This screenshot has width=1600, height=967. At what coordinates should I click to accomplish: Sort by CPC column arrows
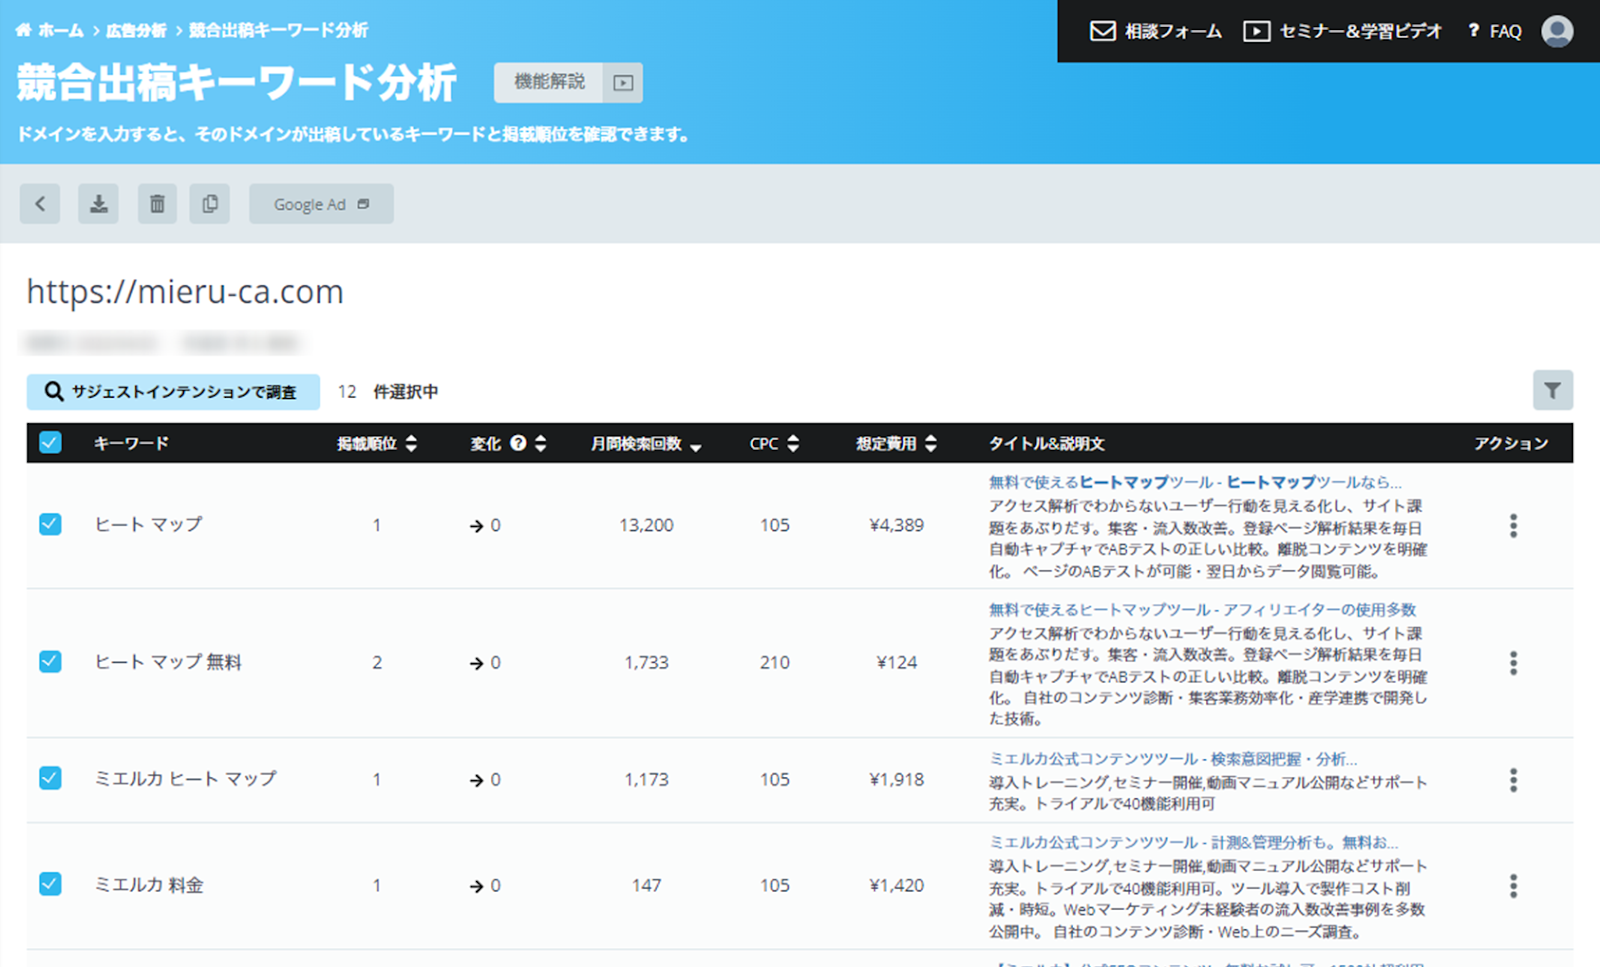pos(793,443)
